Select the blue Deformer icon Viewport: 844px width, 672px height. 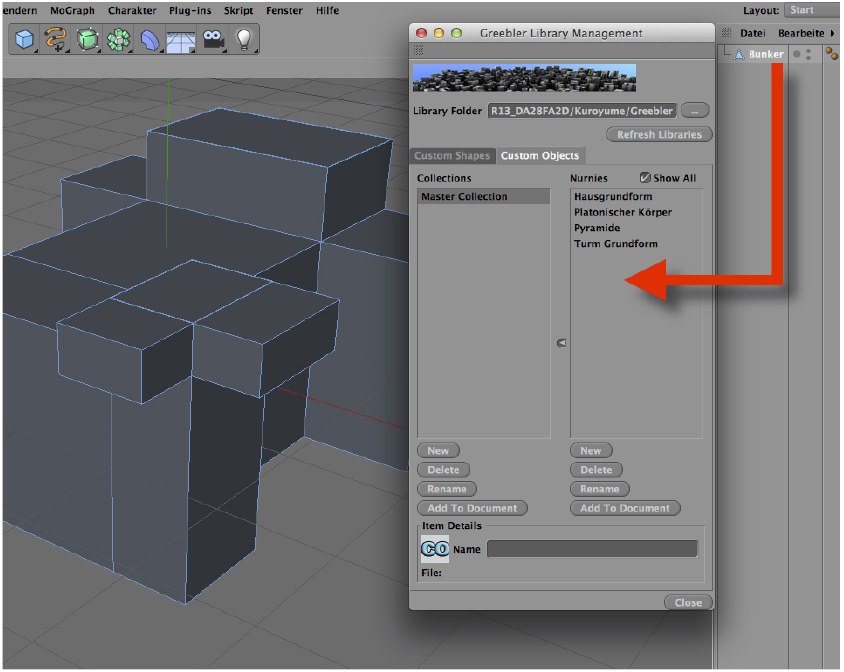click(149, 40)
